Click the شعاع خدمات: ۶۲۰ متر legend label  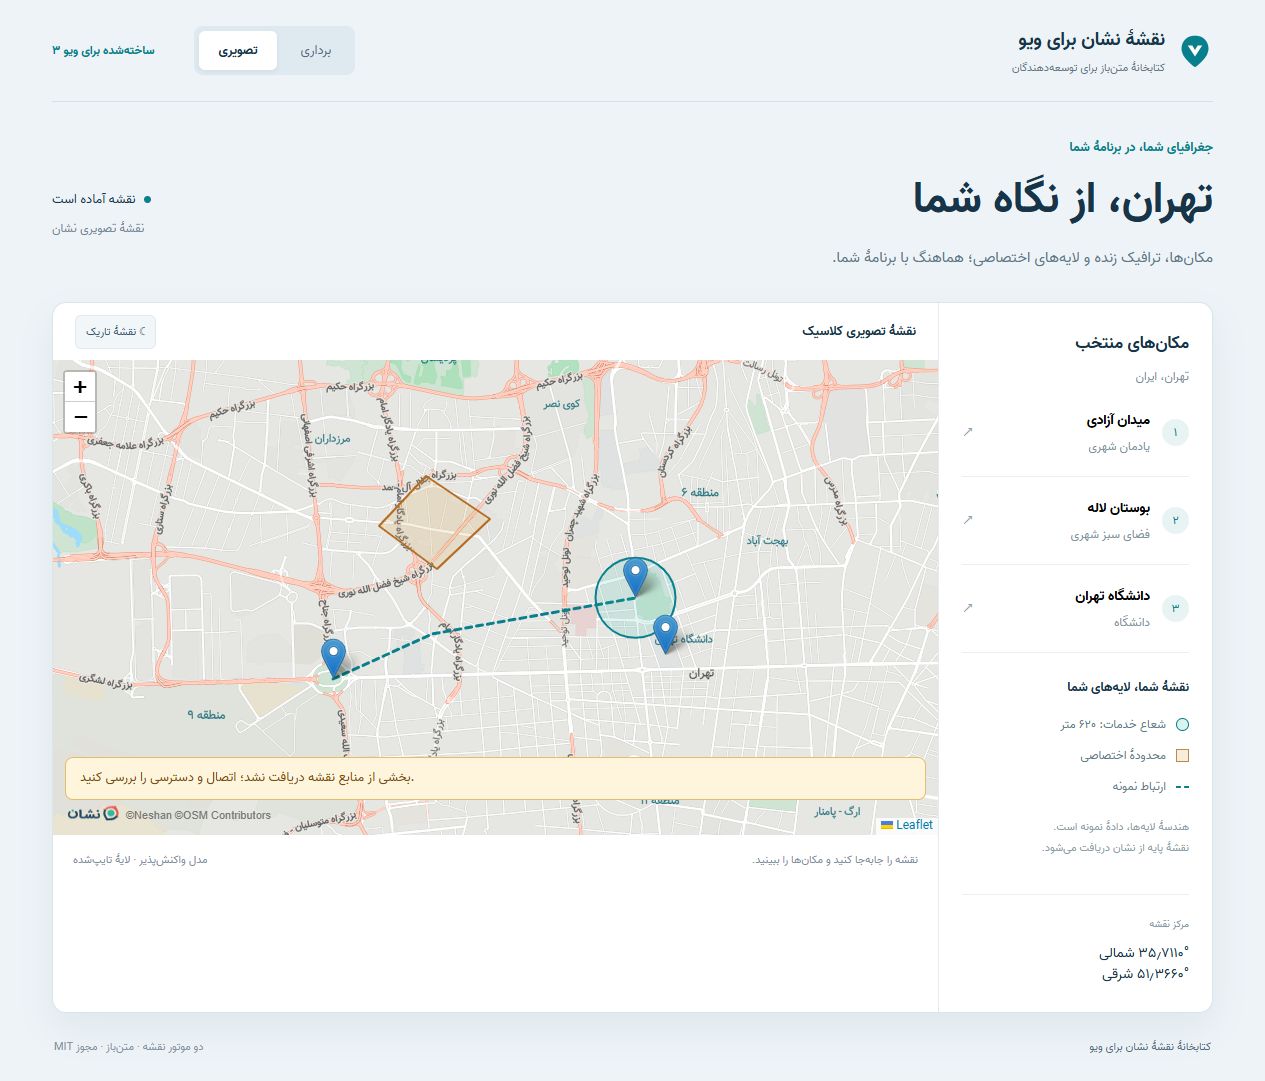(x=1113, y=725)
